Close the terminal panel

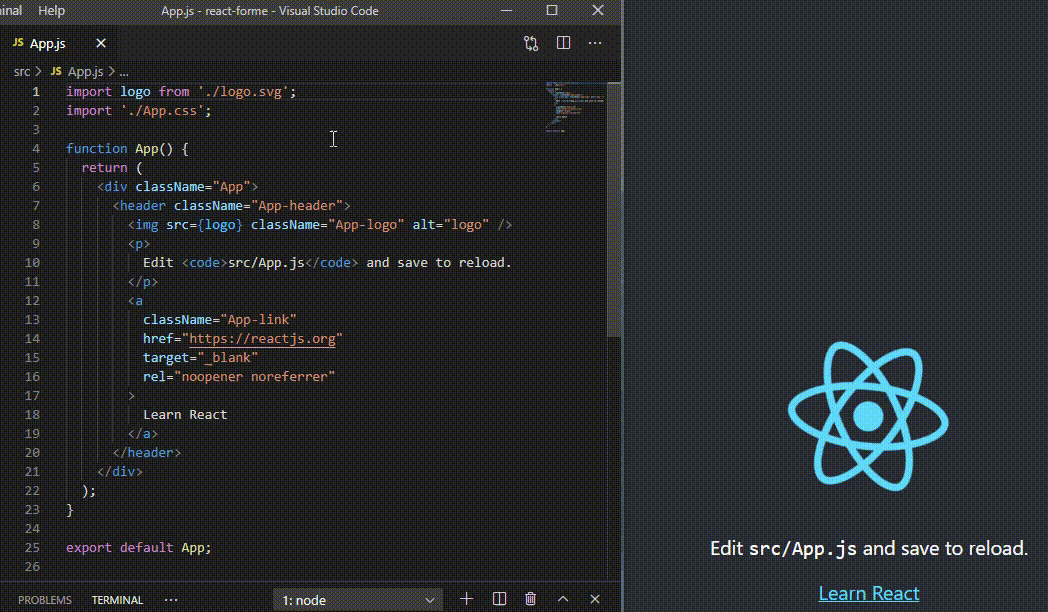pyautogui.click(x=595, y=599)
